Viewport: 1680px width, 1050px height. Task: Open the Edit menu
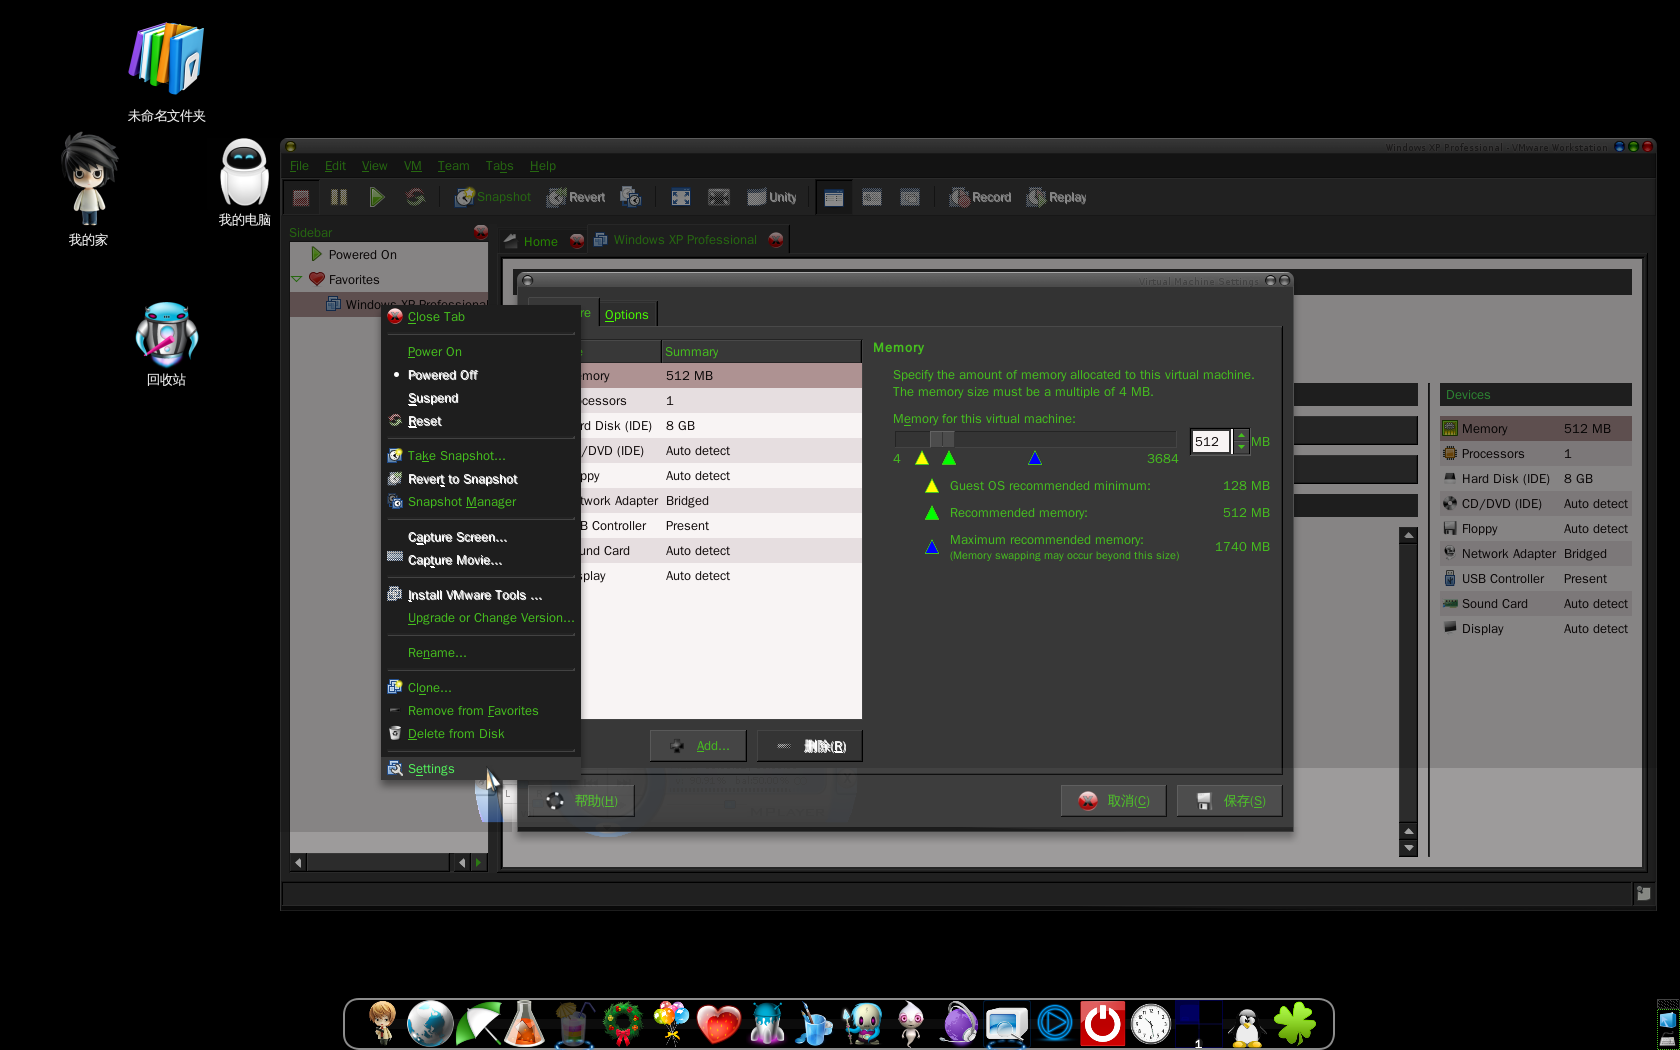[335, 166]
